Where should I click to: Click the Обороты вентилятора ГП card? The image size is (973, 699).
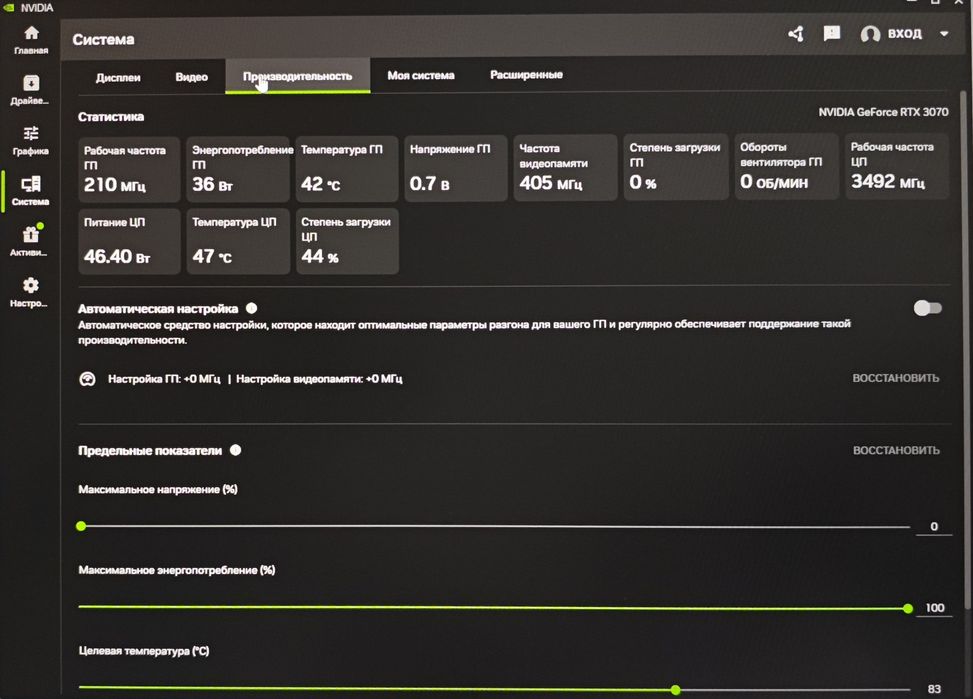786,166
